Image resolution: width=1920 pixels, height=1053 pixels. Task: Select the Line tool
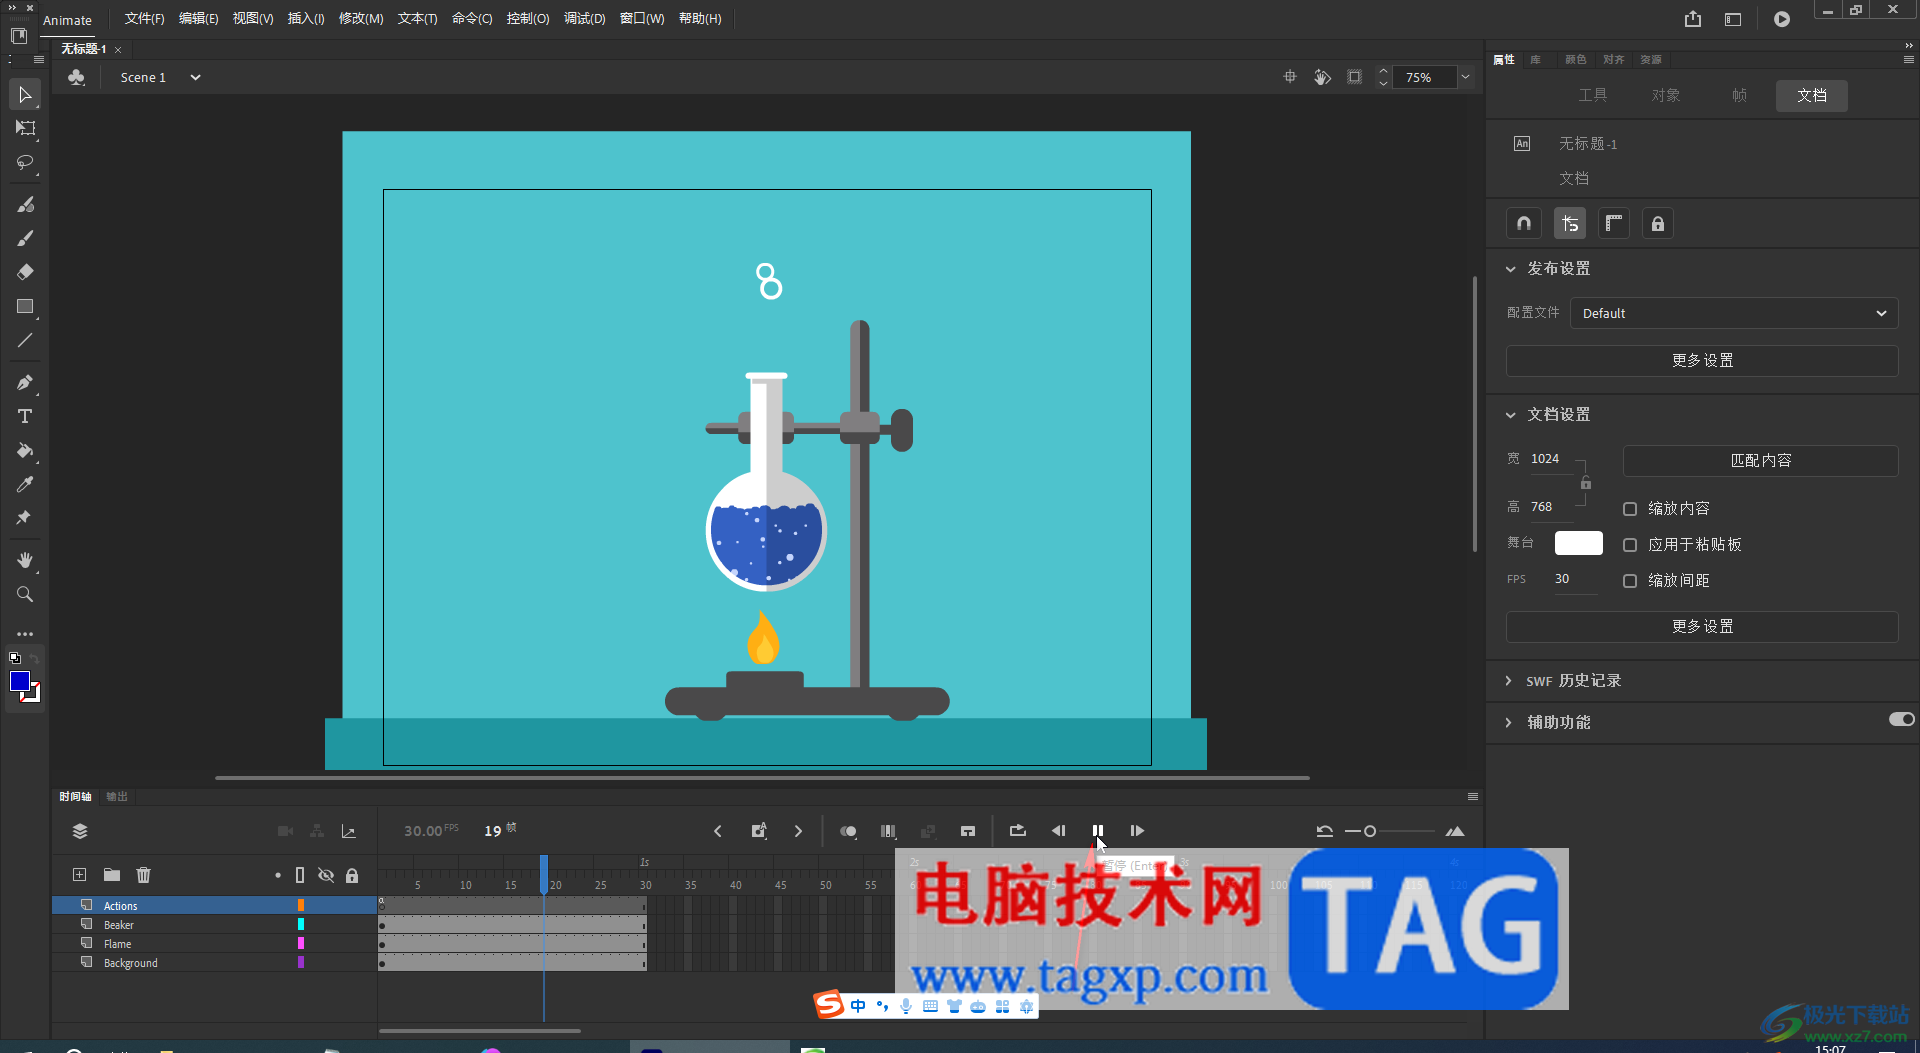tap(25, 341)
